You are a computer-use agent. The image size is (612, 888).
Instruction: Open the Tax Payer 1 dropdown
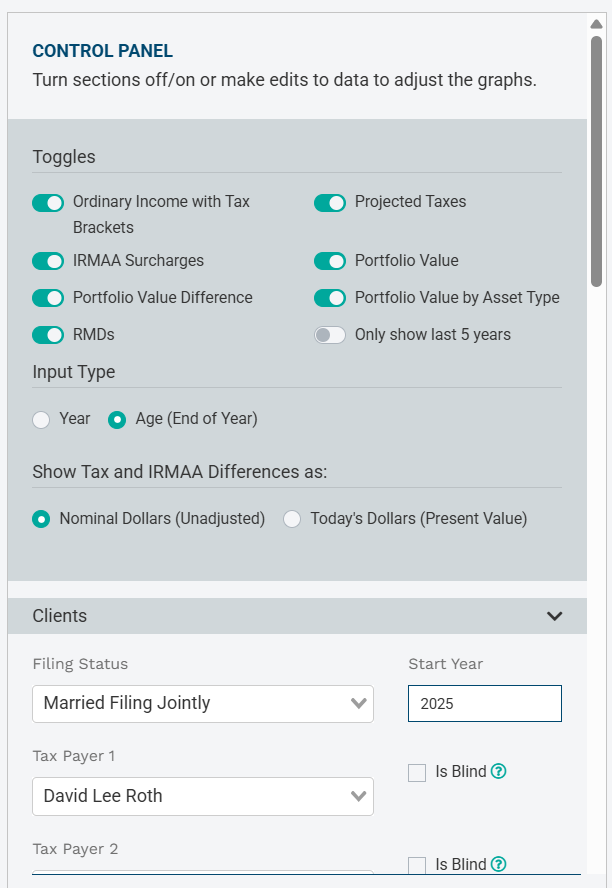202,796
